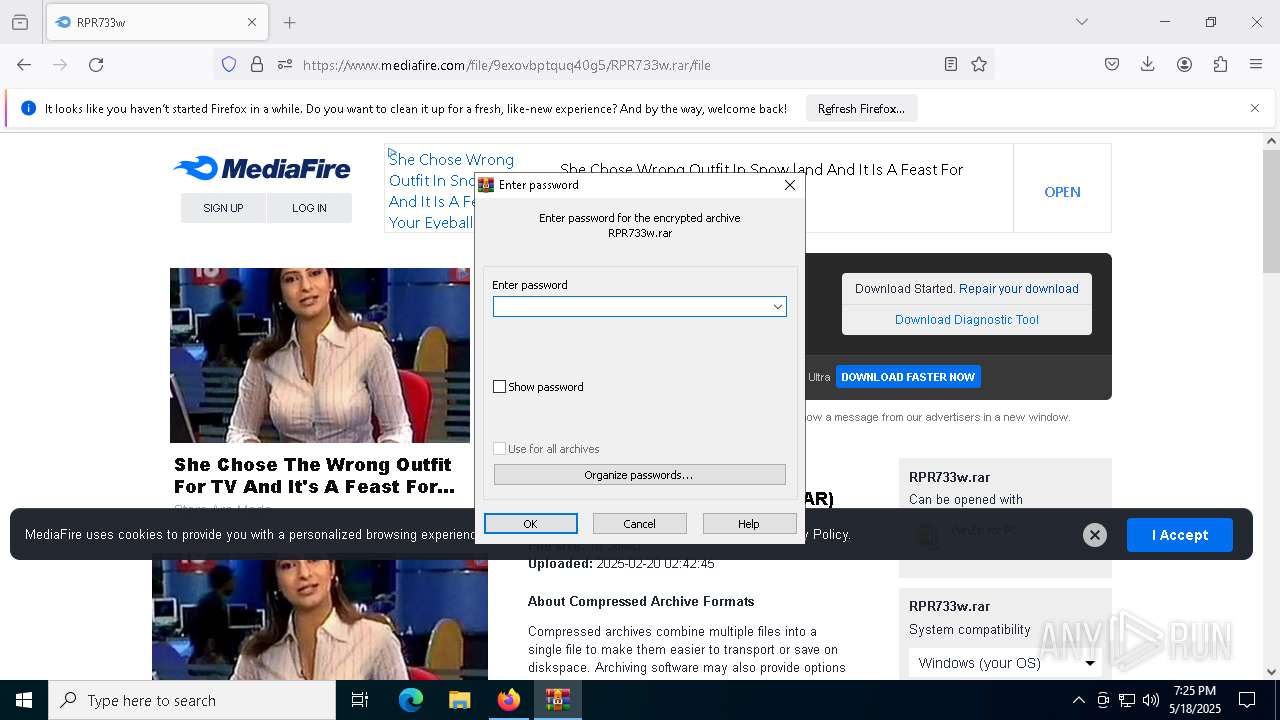Open the Firefox downloads panel
The image size is (1280, 720).
click(1148, 64)
